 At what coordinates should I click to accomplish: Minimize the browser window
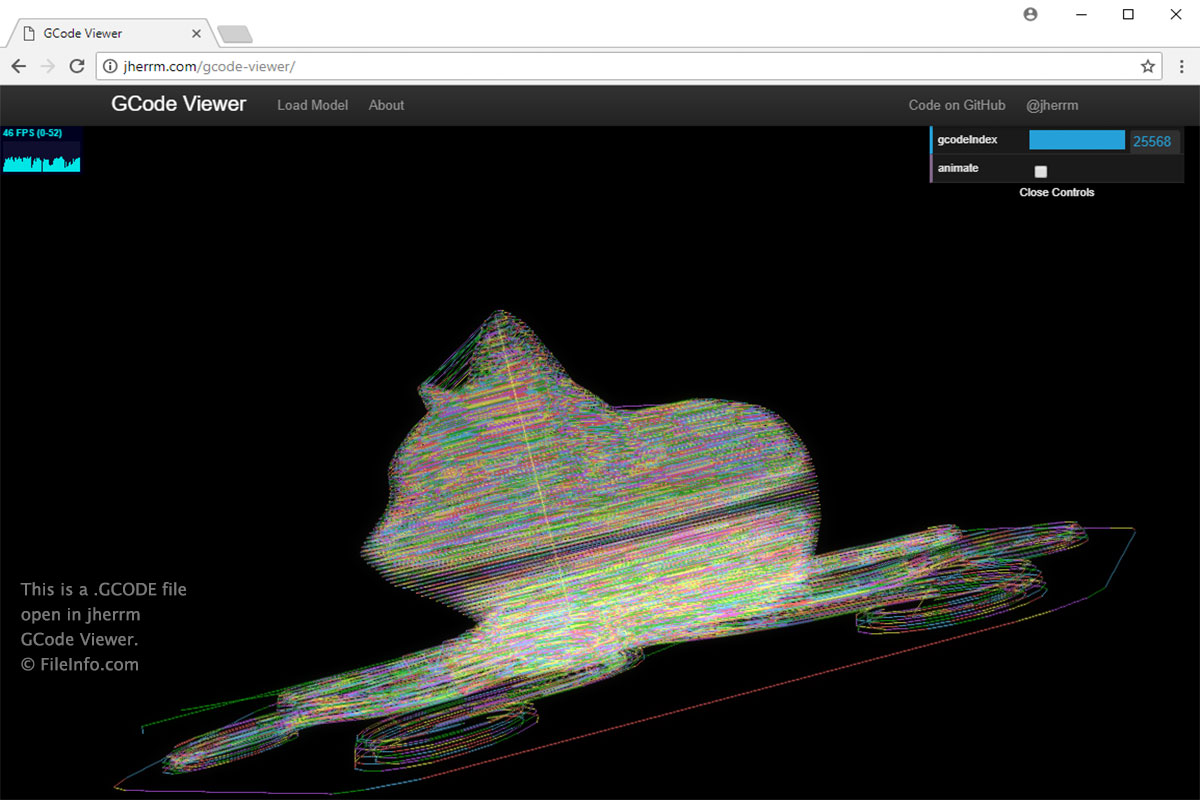tap(1081, 14)
